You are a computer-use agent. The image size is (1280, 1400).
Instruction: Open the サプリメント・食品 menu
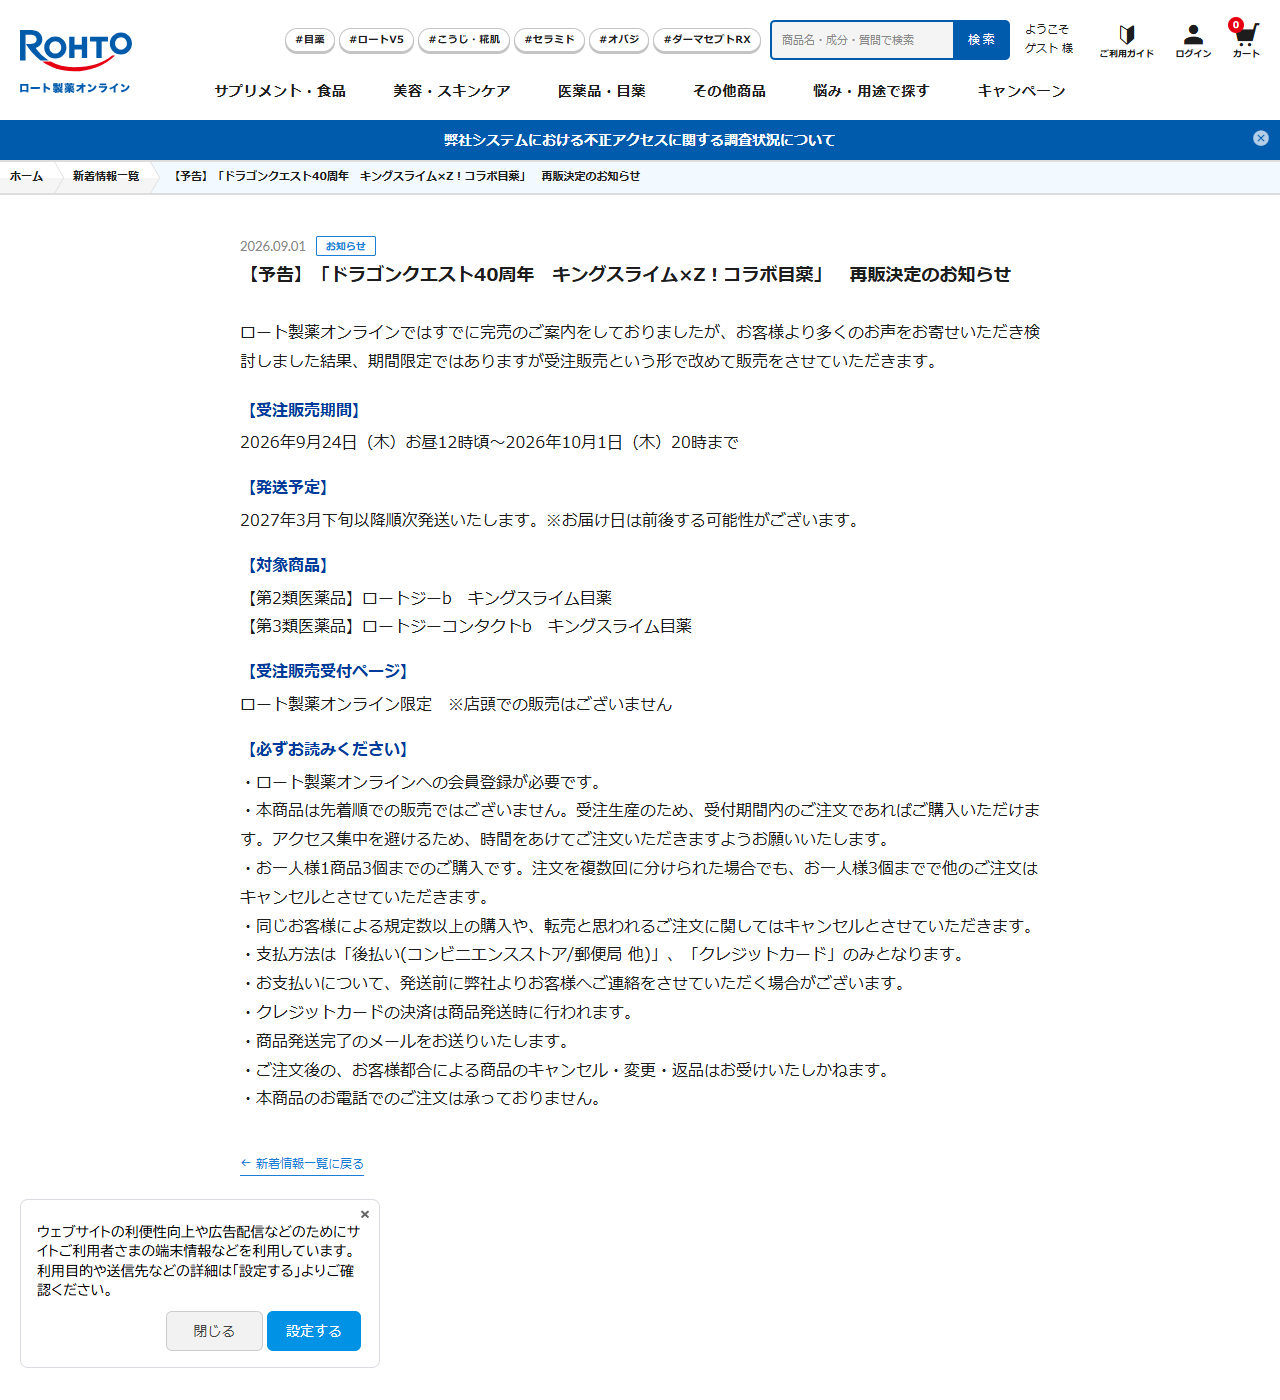(280, 91)
